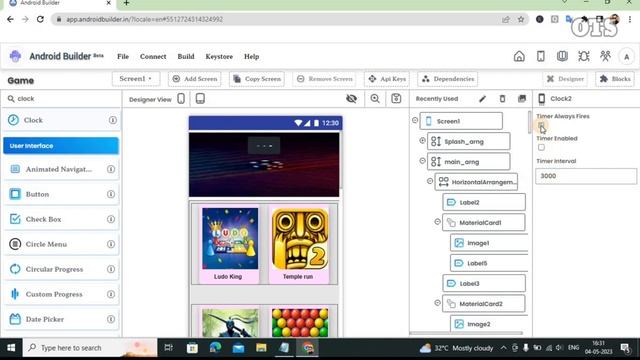Show info for Circle Menu component
Screen dimensions: 640x360
click(x=111, y=244)
